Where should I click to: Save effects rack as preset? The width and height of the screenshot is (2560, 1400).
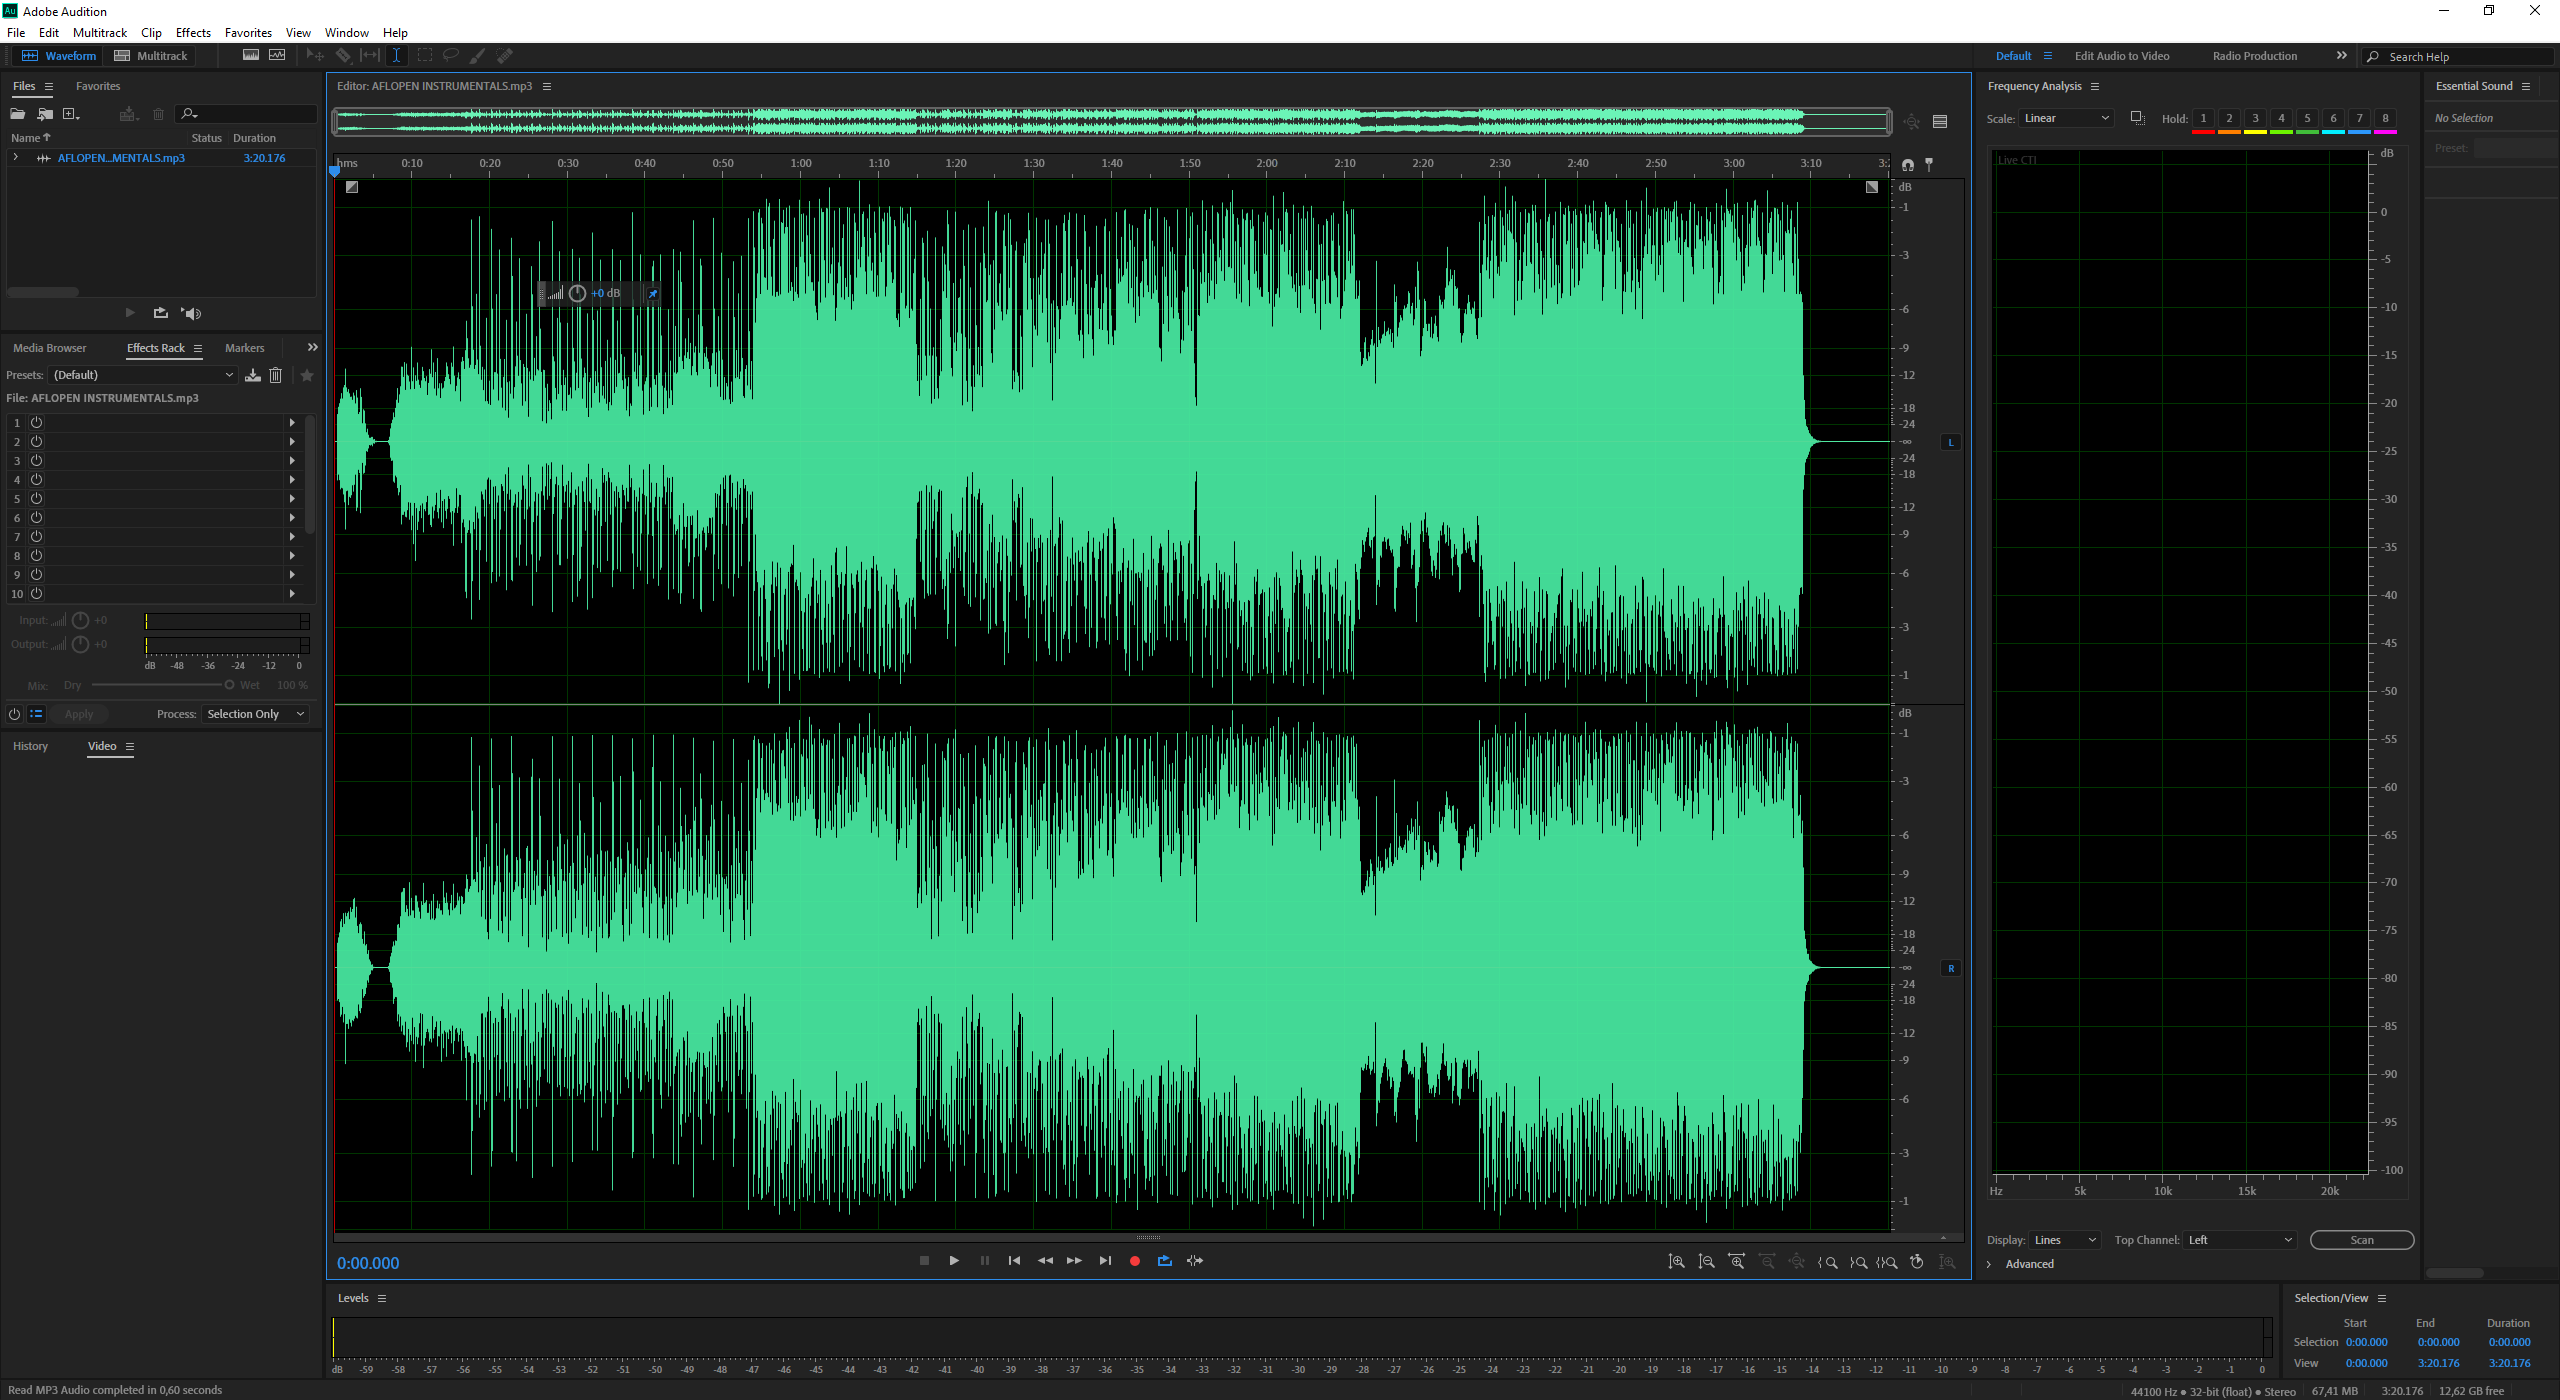pyautogui.click(x=253, y=375)
